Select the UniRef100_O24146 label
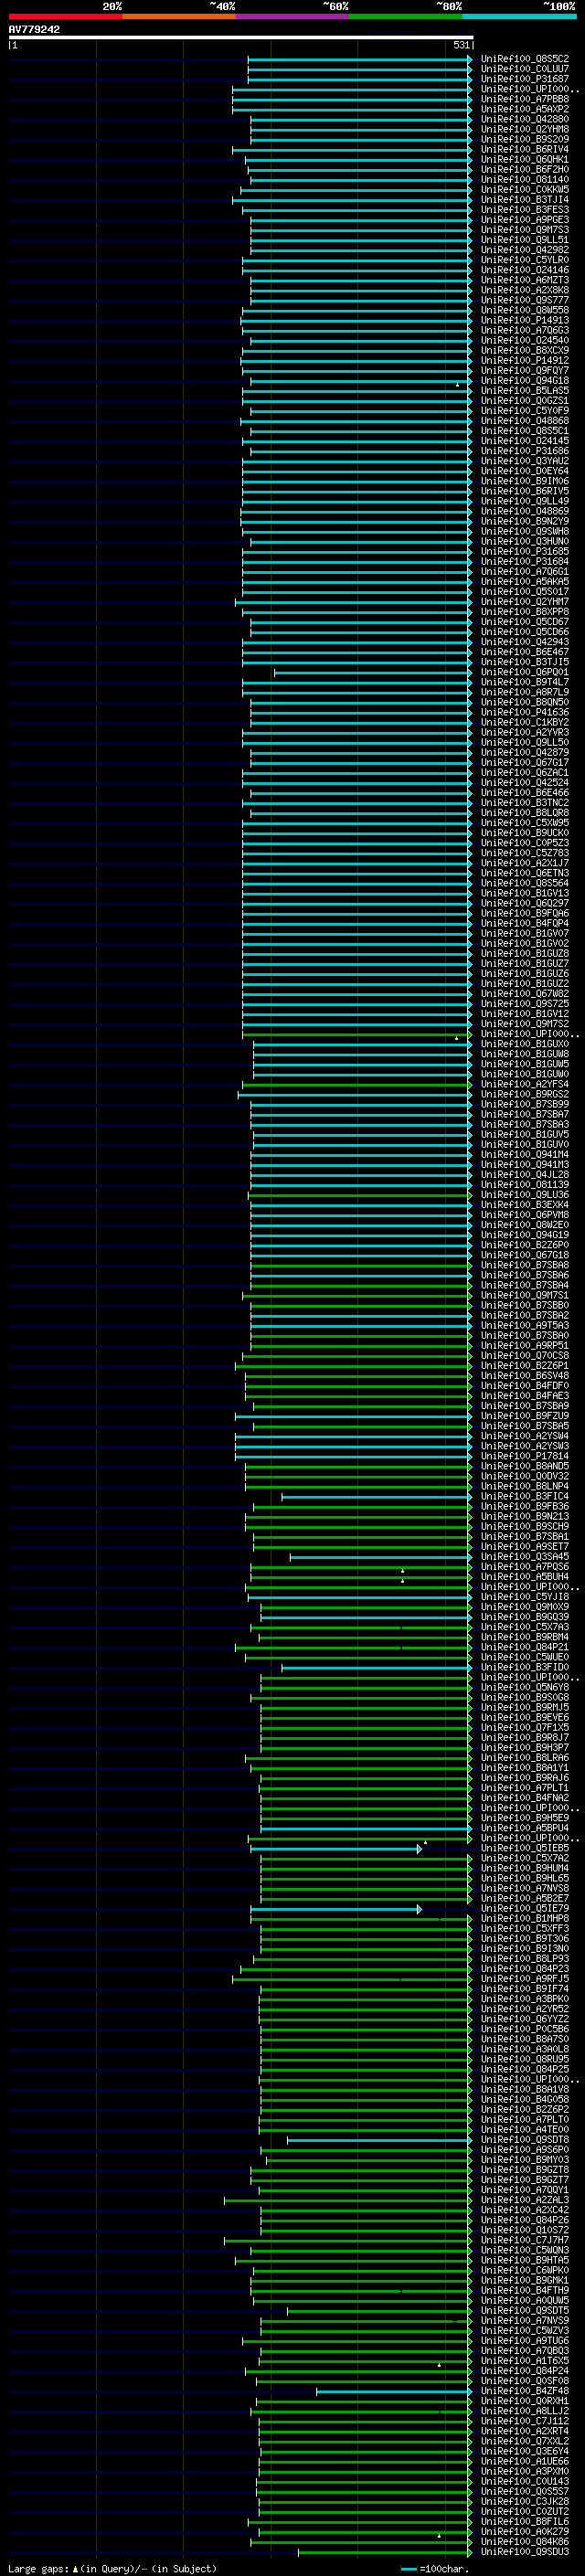The height and width of the screenshot is (2576, 585). pyautogui.click(x=525, y=270)
